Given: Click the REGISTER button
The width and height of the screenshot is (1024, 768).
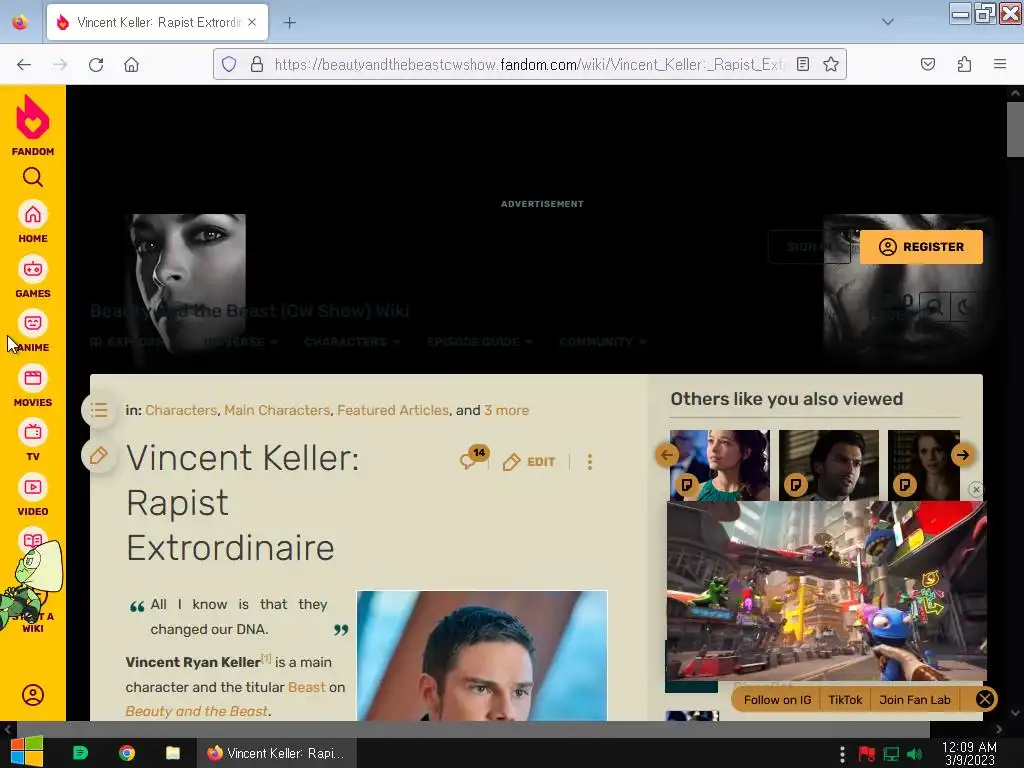Looking at the screenshot, I should point(921,247).
